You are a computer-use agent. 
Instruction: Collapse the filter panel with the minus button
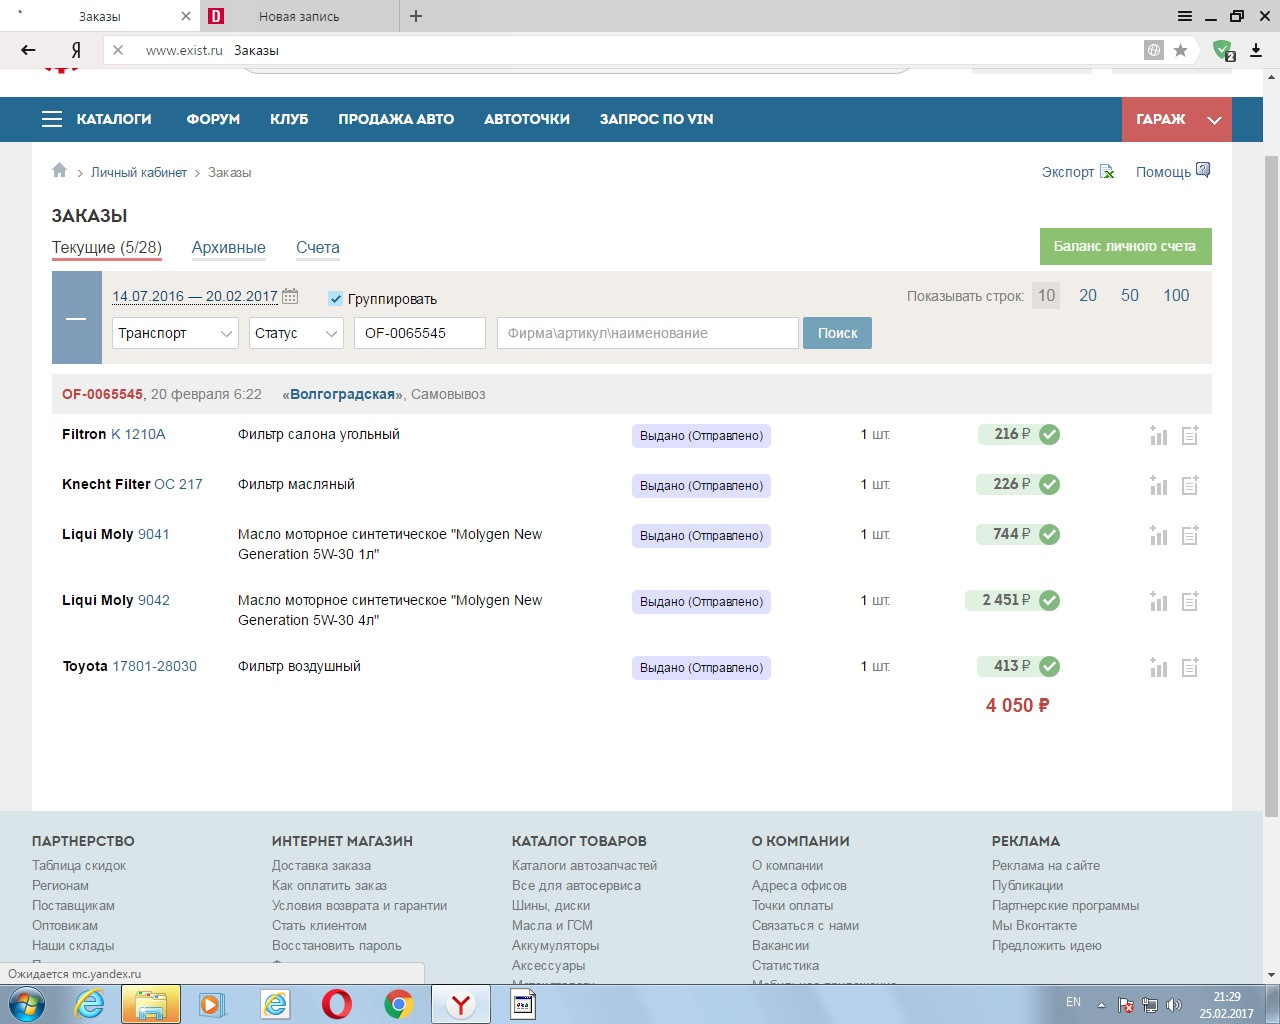pos(76,319)
